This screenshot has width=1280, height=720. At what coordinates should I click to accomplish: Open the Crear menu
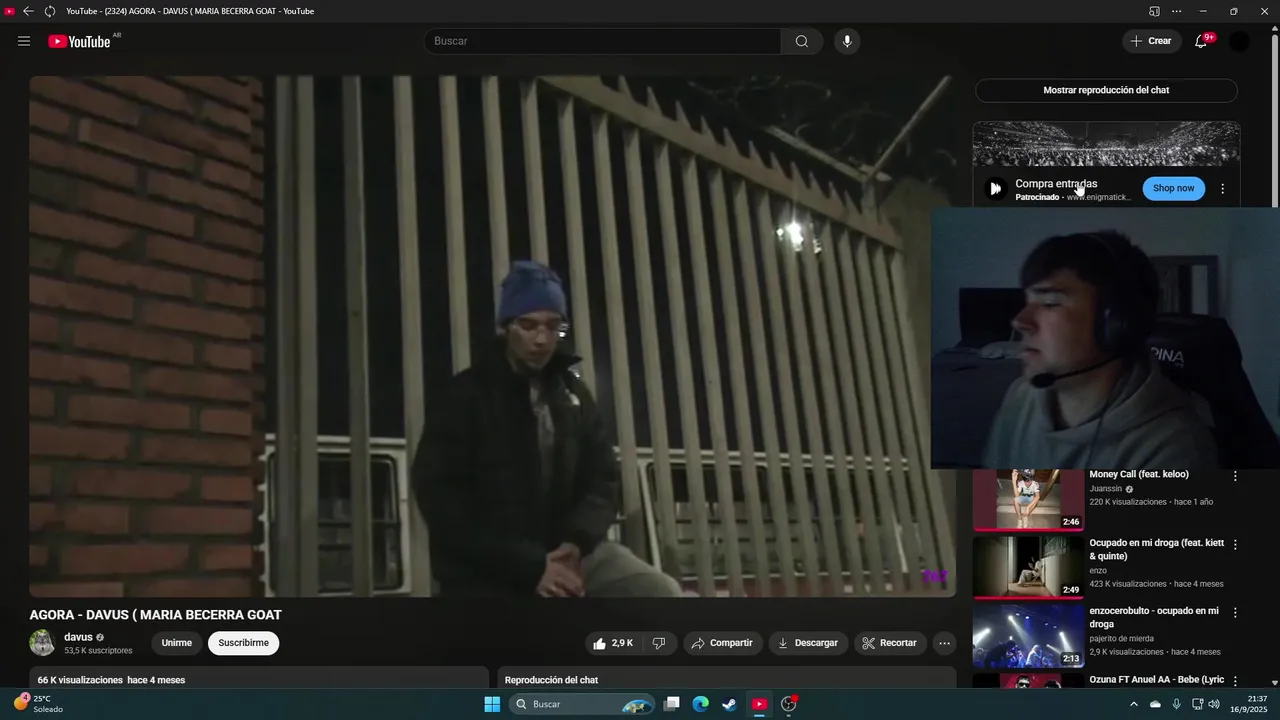[x=1151, y=41]
